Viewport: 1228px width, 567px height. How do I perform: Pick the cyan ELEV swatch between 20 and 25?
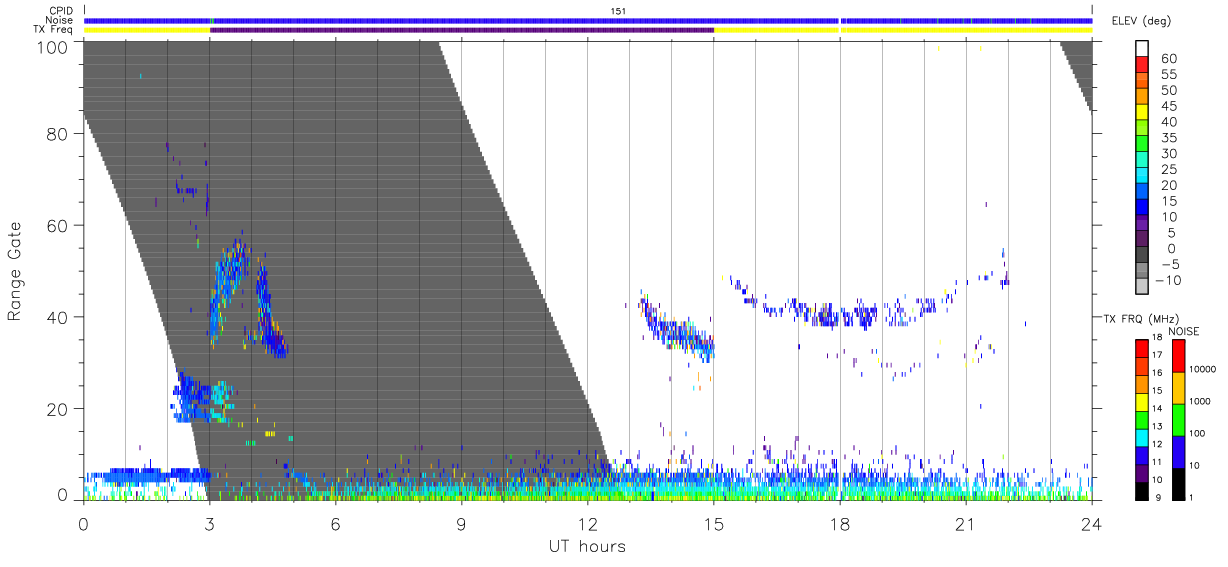(x=1142, y=176)
